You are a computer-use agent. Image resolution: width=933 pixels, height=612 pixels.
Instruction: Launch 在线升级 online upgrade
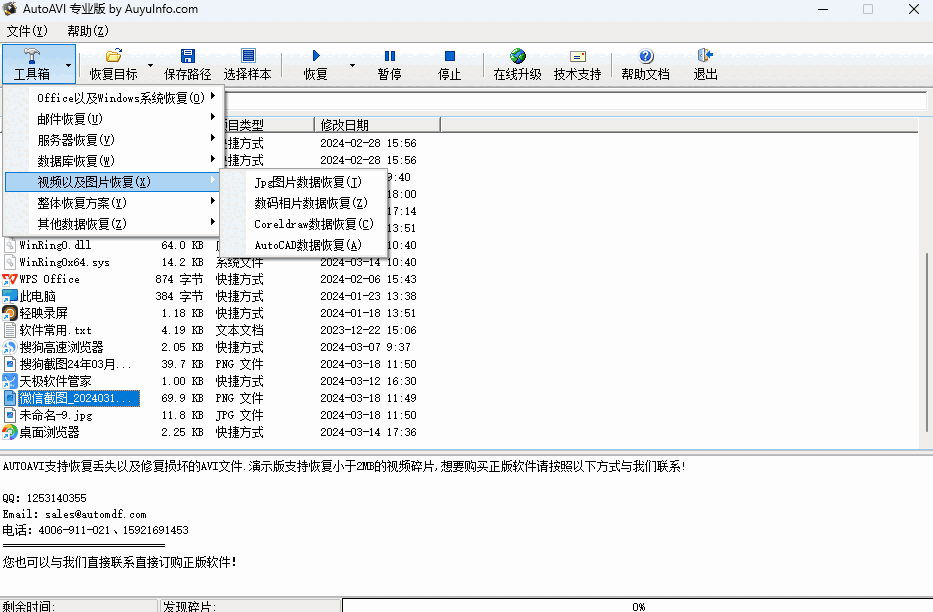coord(516,64)
